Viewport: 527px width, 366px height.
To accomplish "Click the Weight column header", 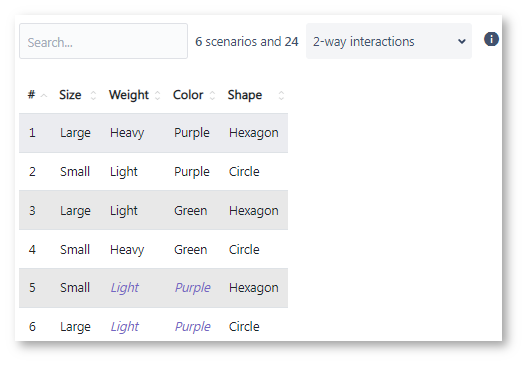I will [129, 95].
